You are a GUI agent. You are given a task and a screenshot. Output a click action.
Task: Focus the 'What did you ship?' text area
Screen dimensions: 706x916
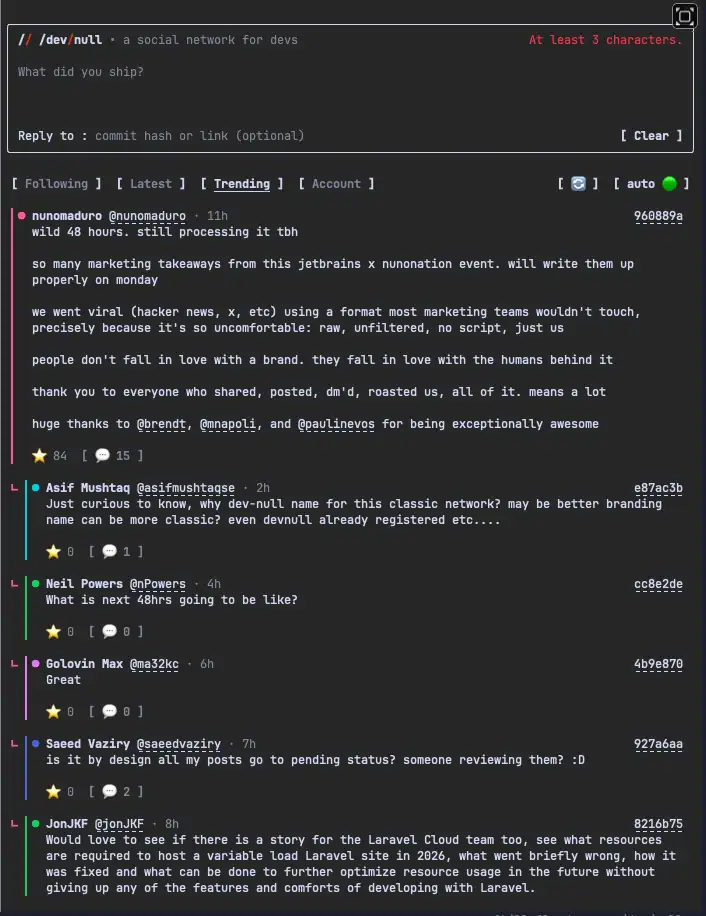click(350, 88)
